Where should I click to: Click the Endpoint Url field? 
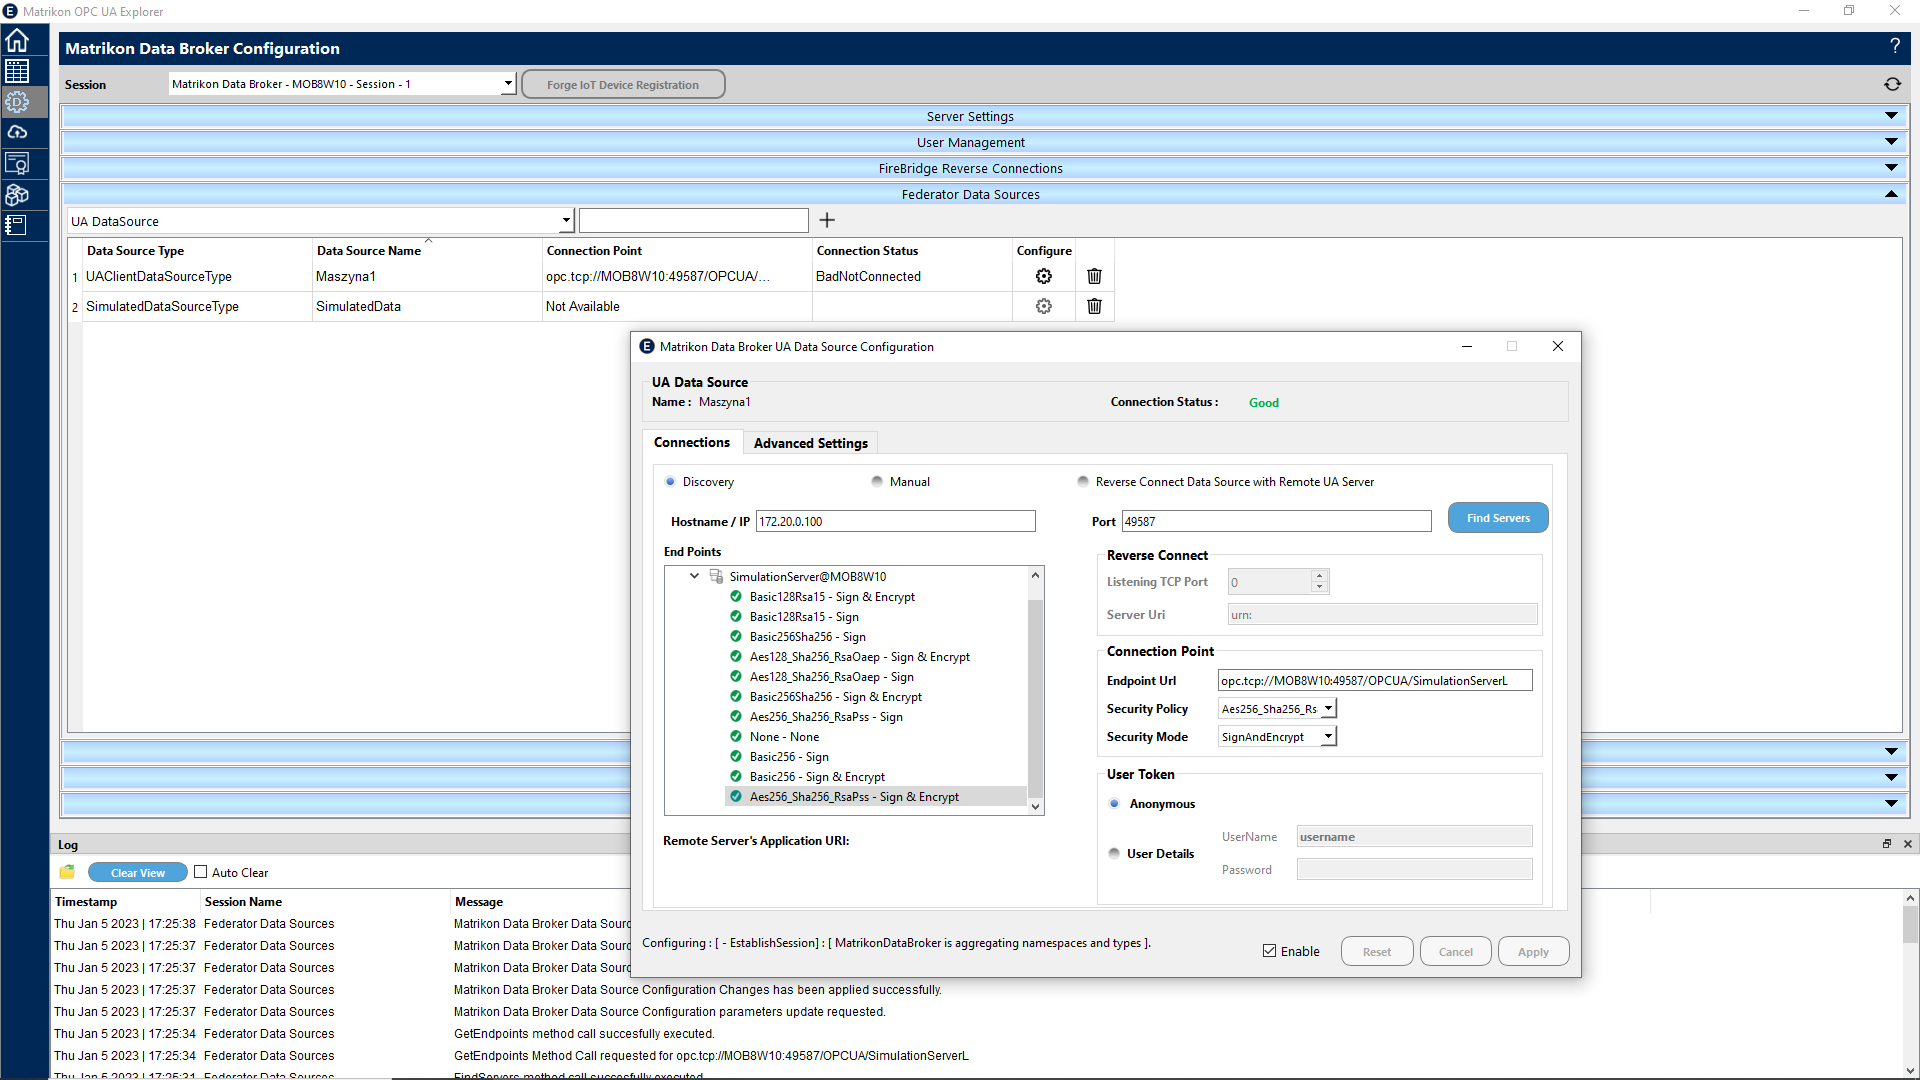pyautogui.click(x=1375, y=681)
